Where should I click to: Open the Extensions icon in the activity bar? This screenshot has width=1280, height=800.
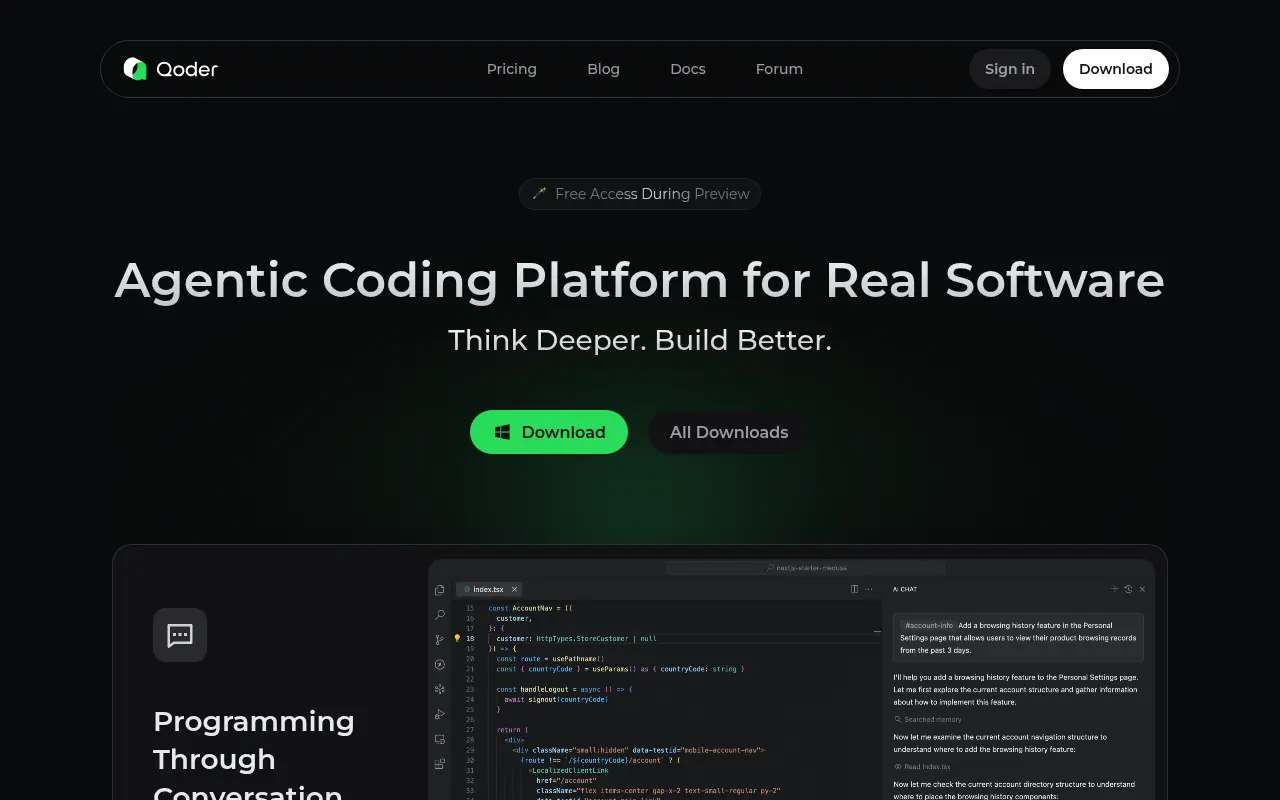(439, 762)
